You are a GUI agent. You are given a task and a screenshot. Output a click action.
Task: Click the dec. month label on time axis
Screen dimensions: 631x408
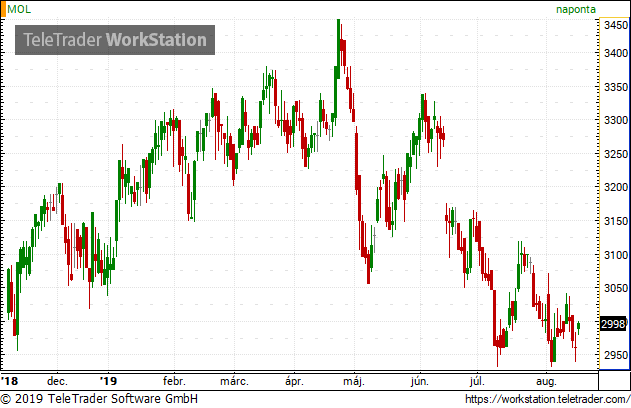pos(57,381)
